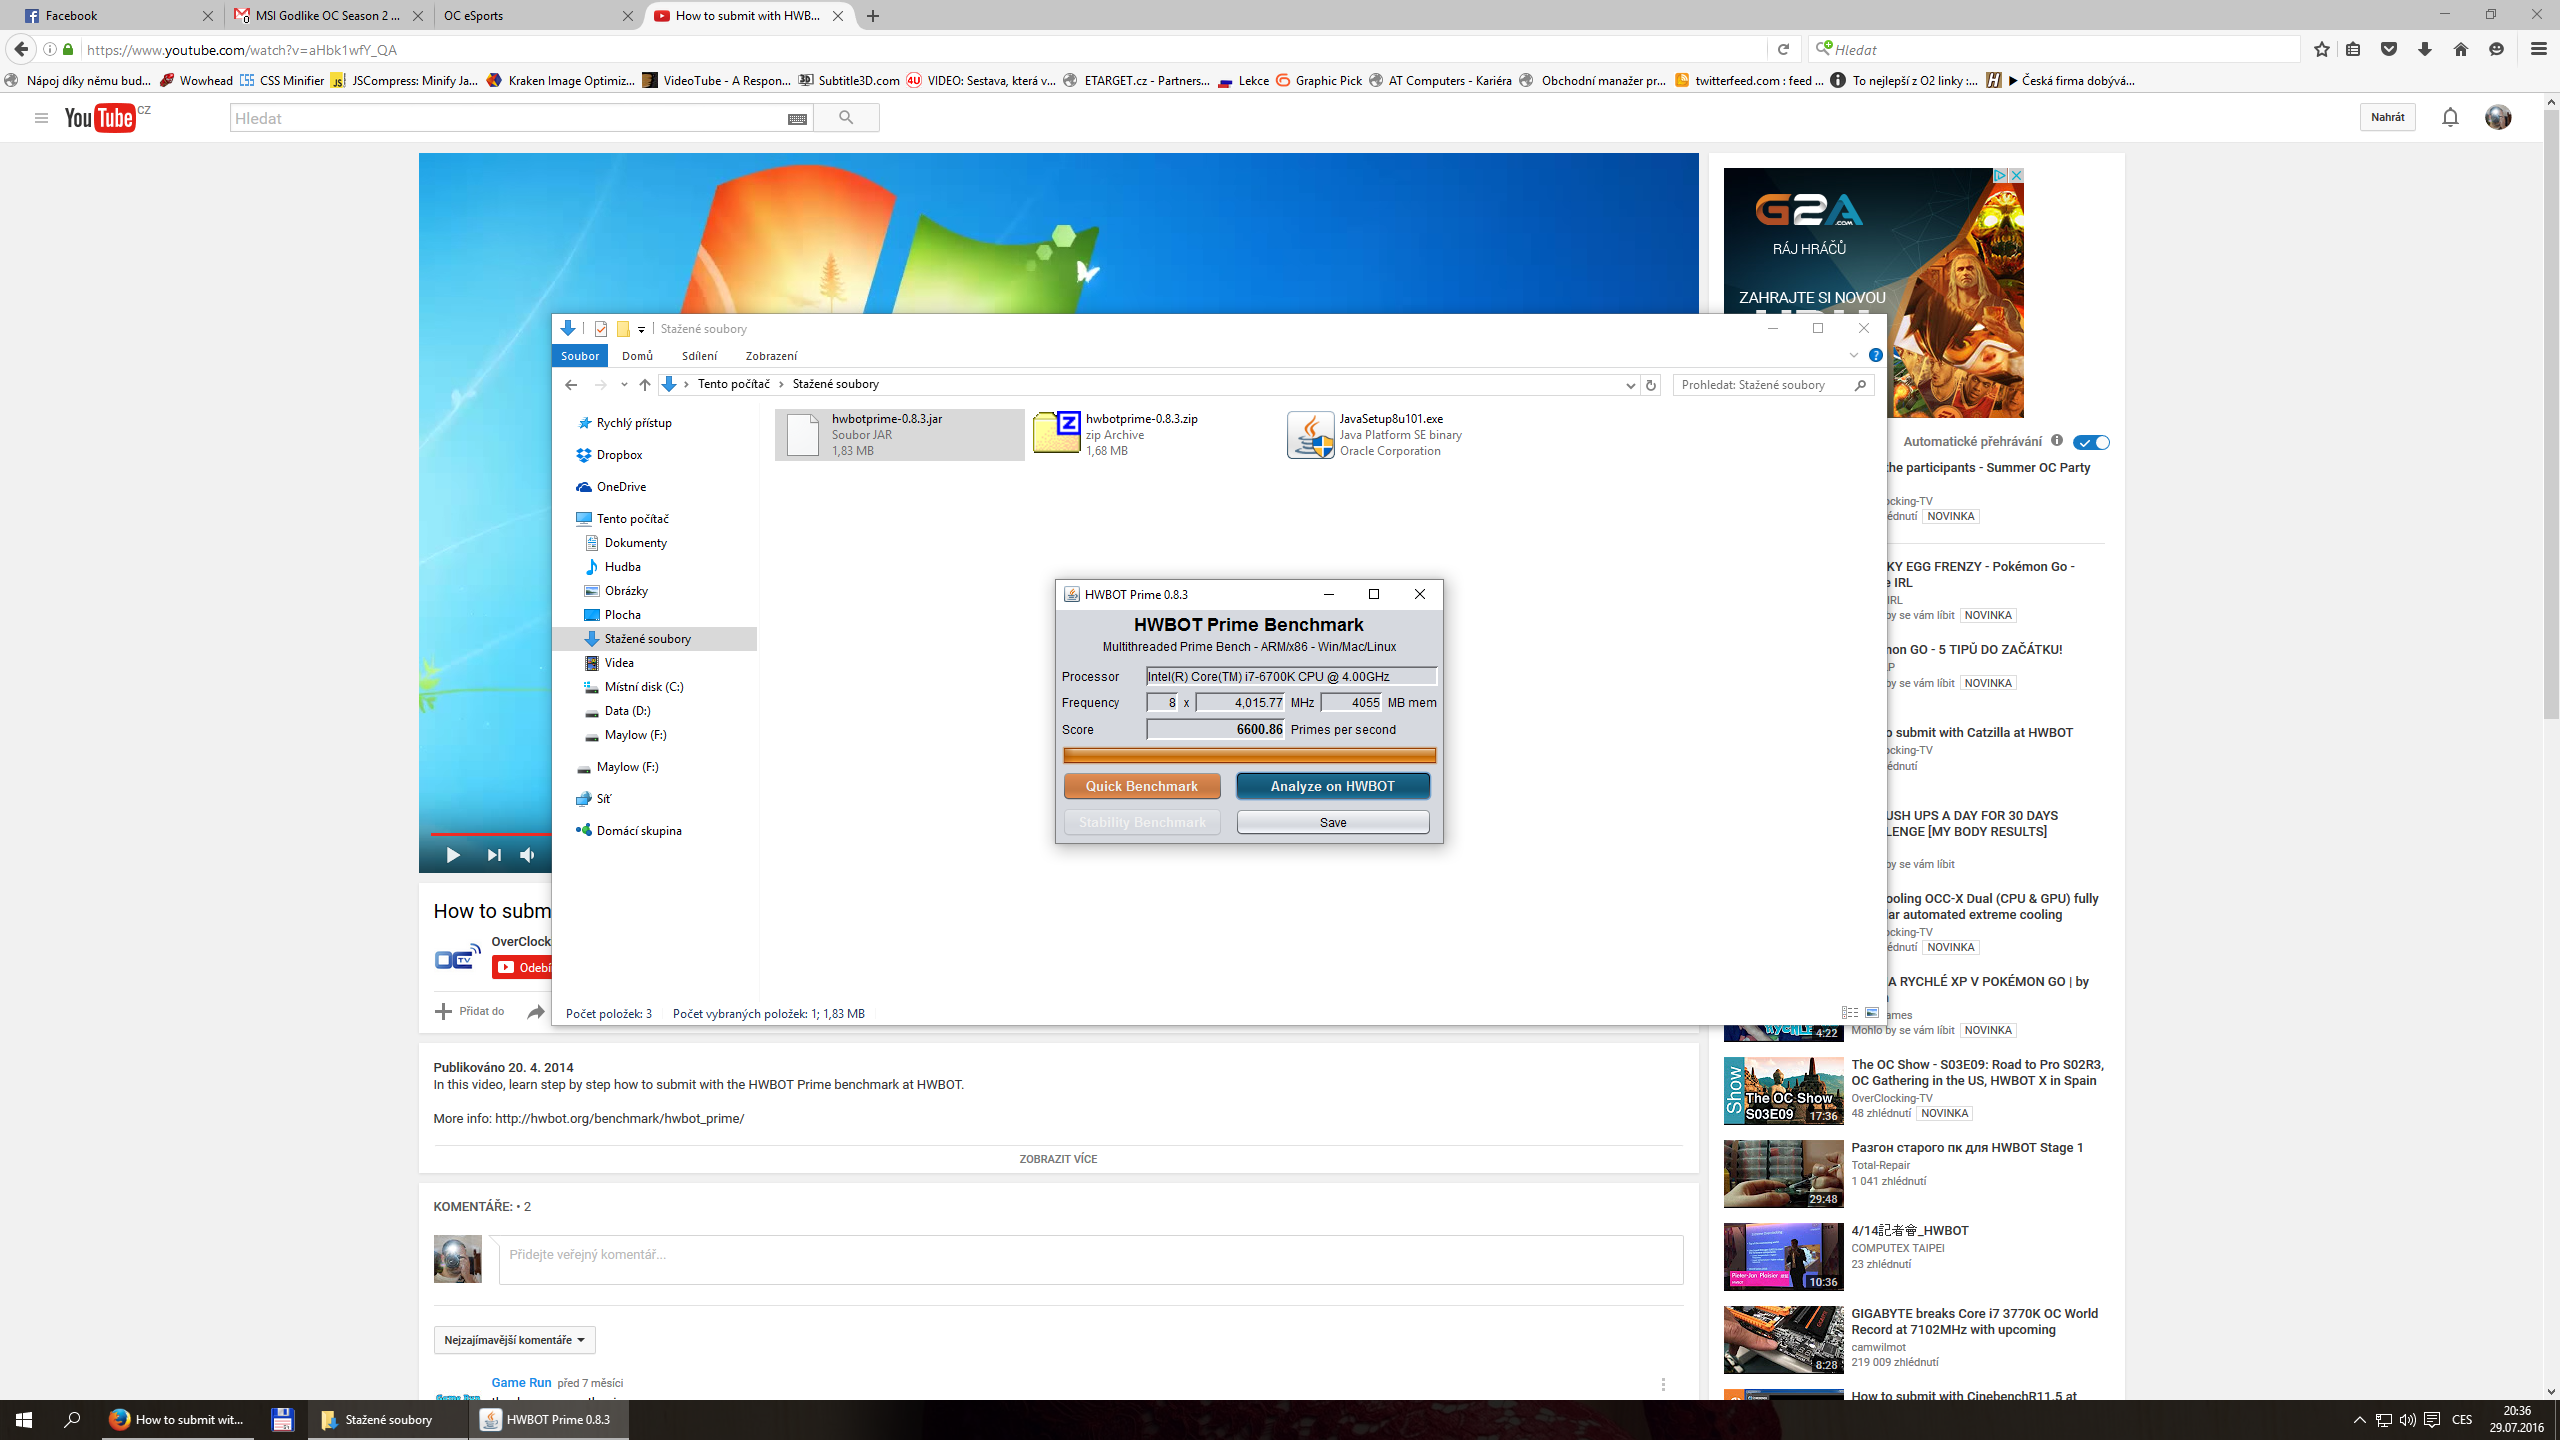Click Přidat do button under video
This screenshot has width=2560, height=1440.
click(470, 1012)
